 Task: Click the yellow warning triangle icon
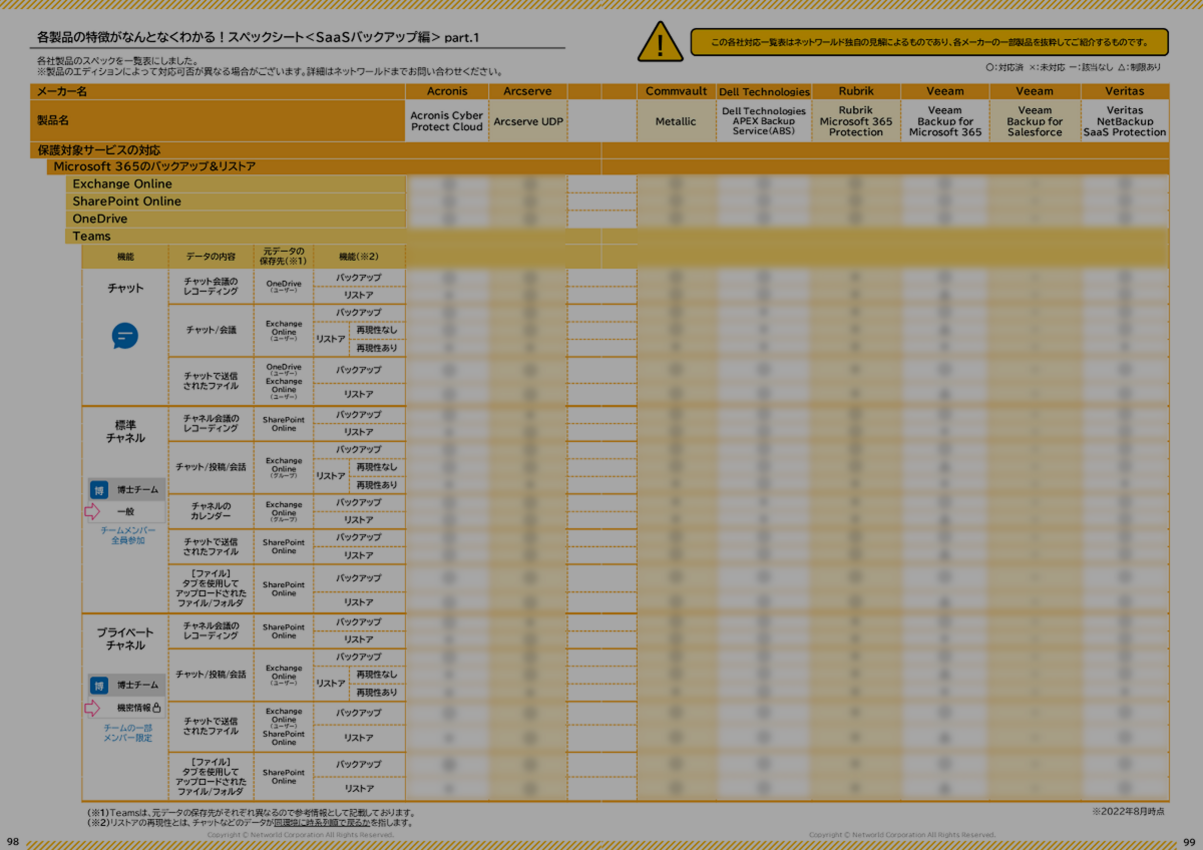pos(660,42)
